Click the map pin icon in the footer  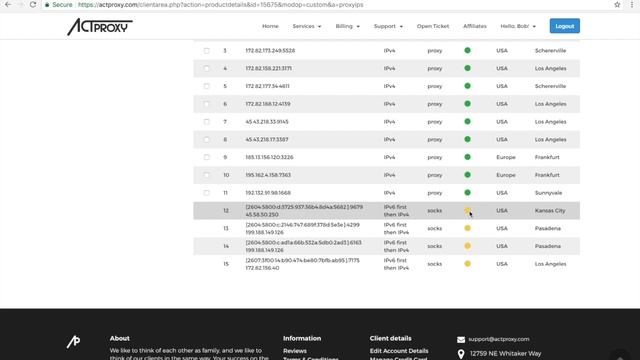(x=461, y=354)
